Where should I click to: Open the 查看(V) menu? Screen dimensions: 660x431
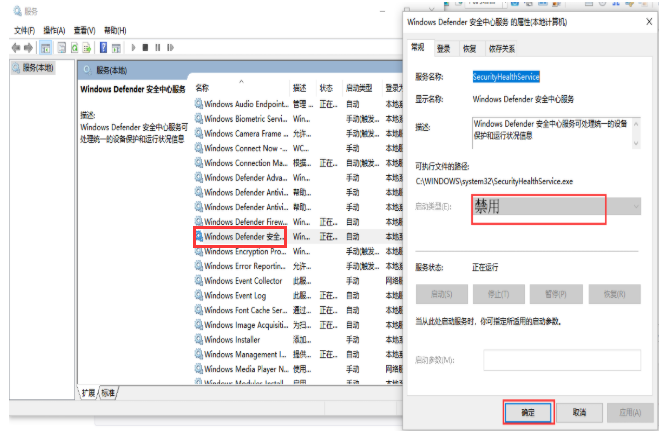[84, 30]
